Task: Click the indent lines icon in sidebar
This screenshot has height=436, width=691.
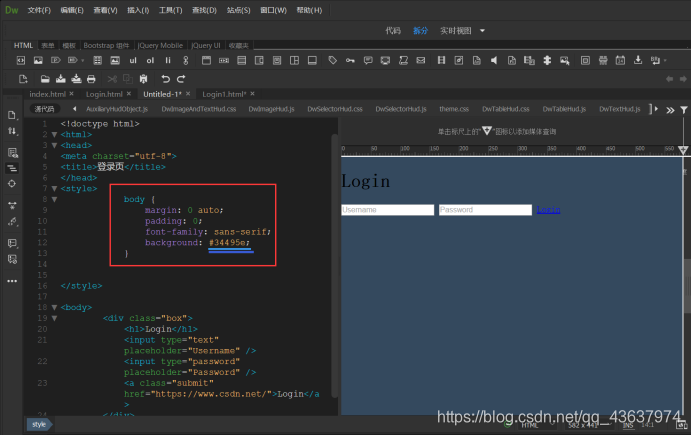Action: 12,168
